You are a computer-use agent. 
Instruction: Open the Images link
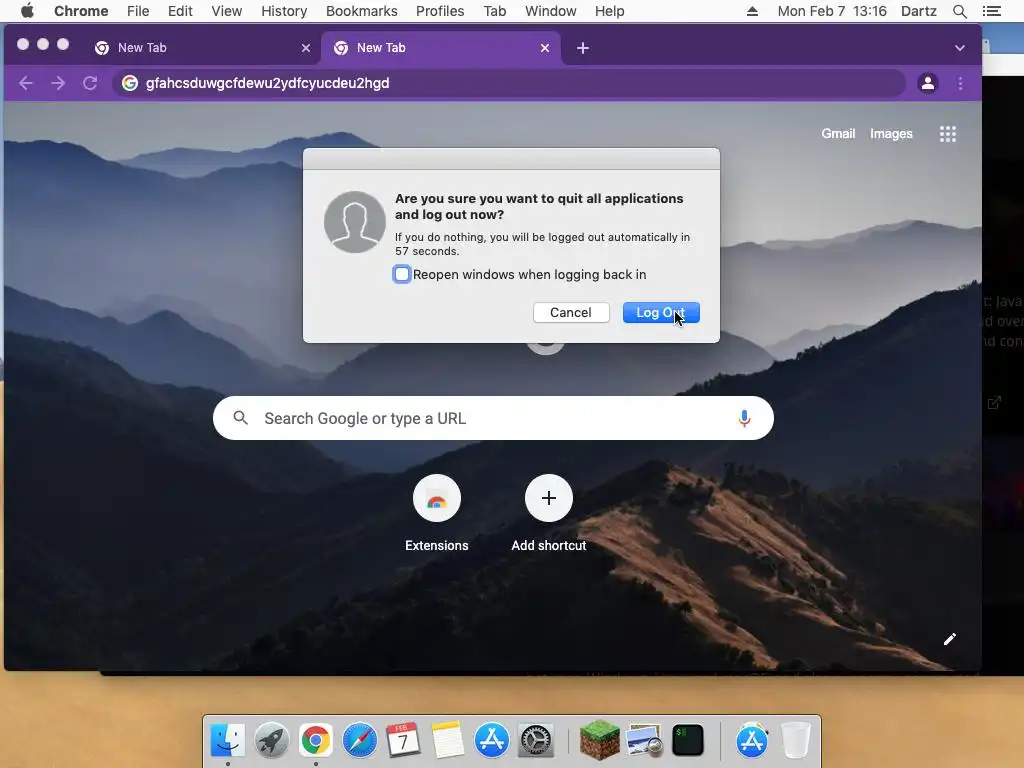coord(891,133)
